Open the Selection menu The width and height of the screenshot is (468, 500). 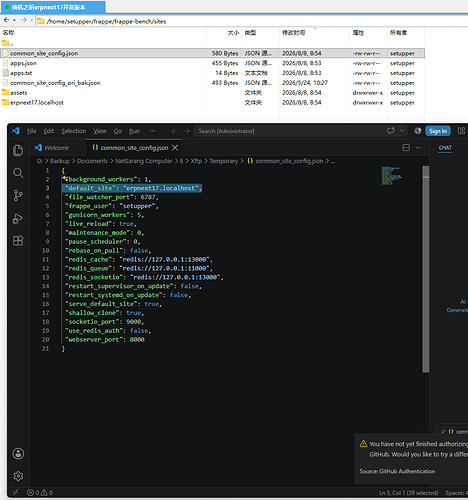tap(74, 131)
